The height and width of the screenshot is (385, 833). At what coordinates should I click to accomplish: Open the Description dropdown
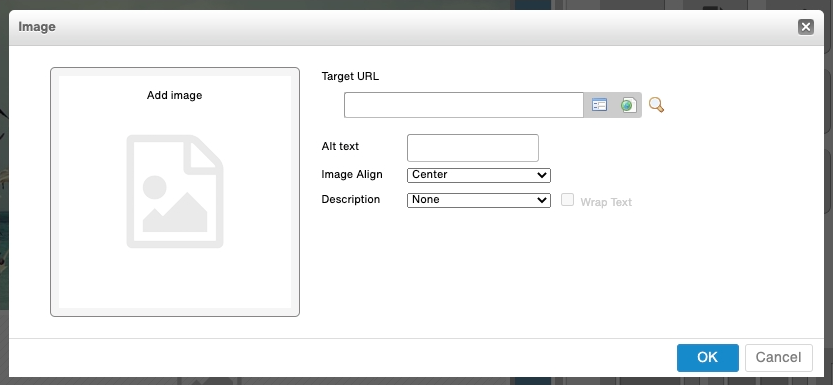tap(479, 200)
